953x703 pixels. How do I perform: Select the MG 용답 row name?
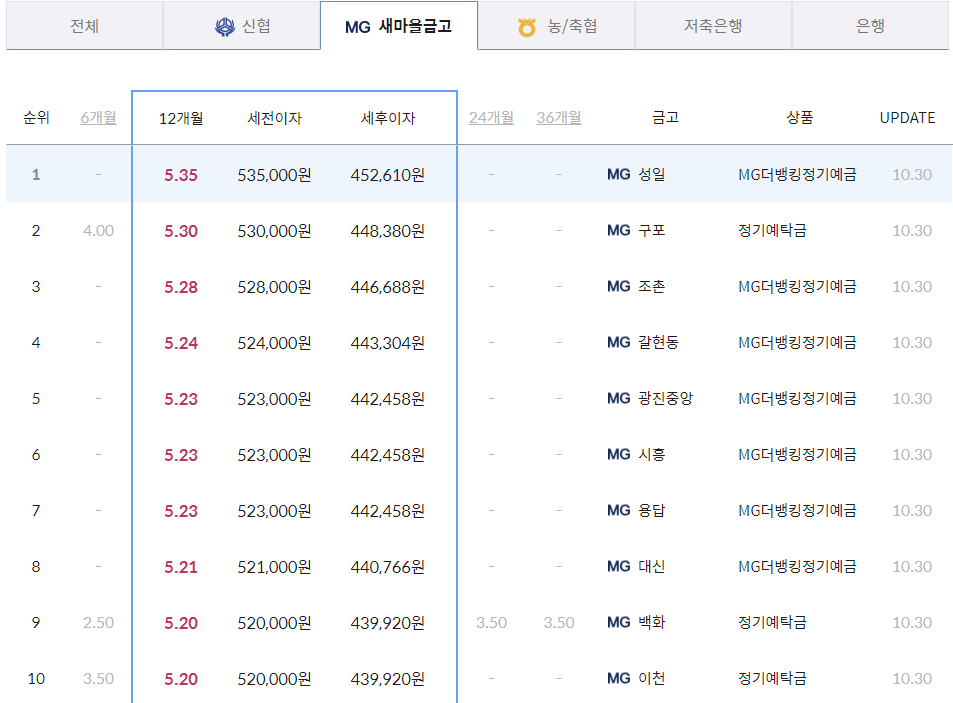coord(636,510)
